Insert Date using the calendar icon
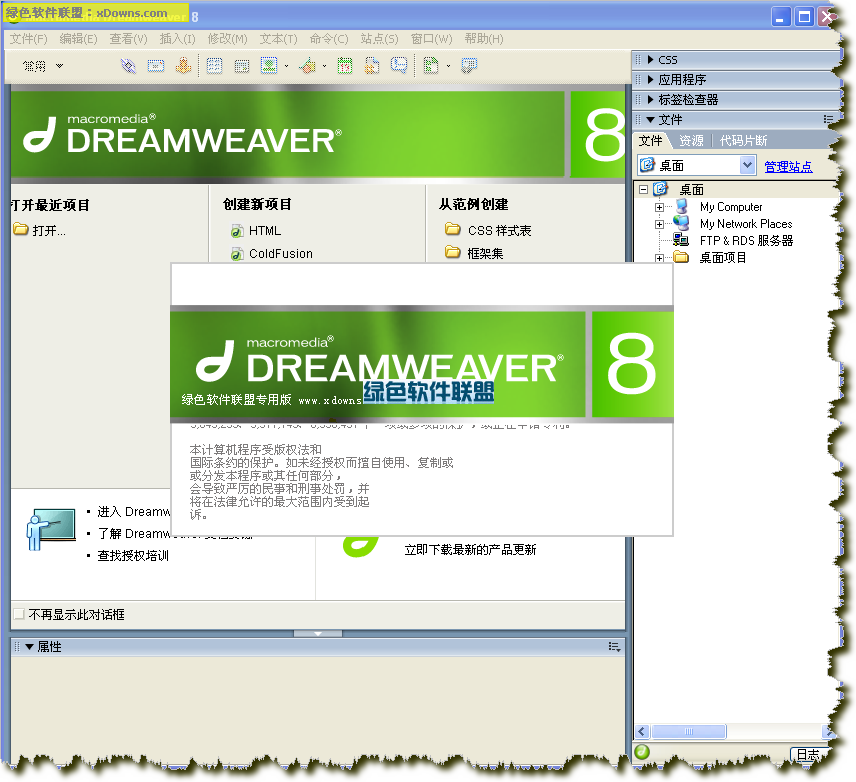The width and height of the screenshot is (856, 782). coord(344,66)
